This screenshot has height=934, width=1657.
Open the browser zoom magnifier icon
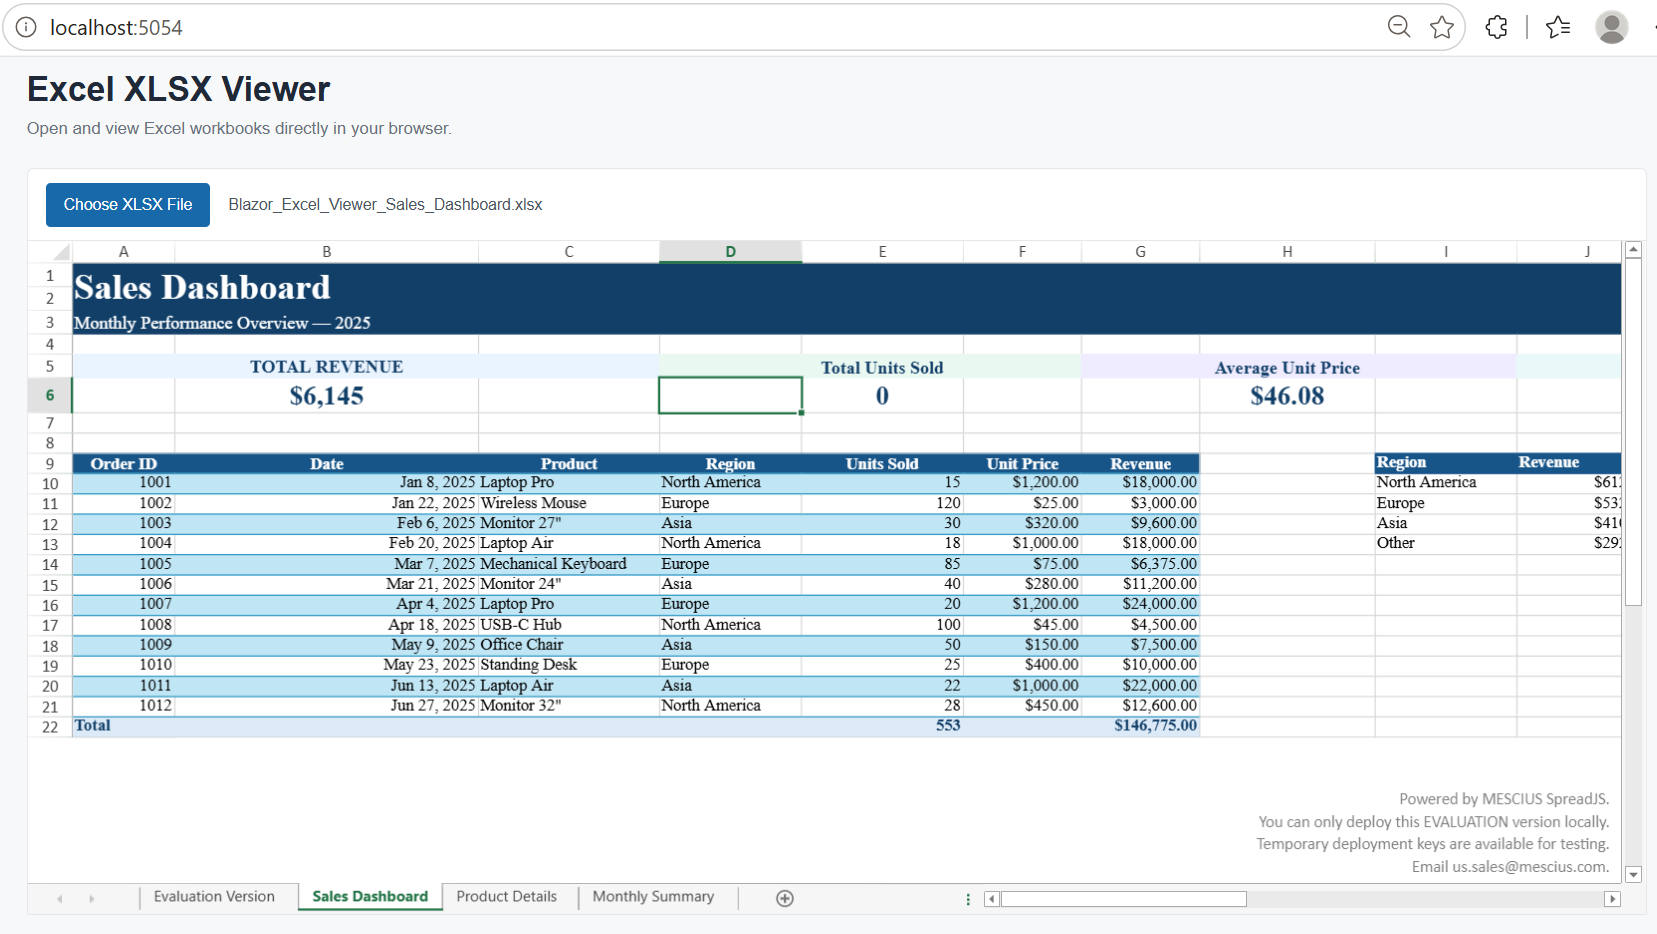[1399, 27]
